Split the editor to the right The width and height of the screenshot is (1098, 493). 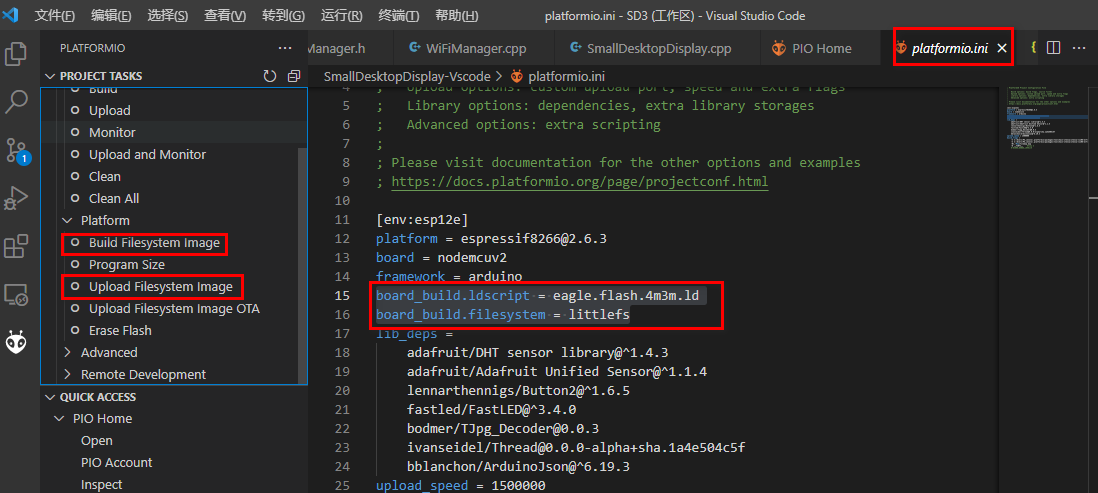point(1053,48)
